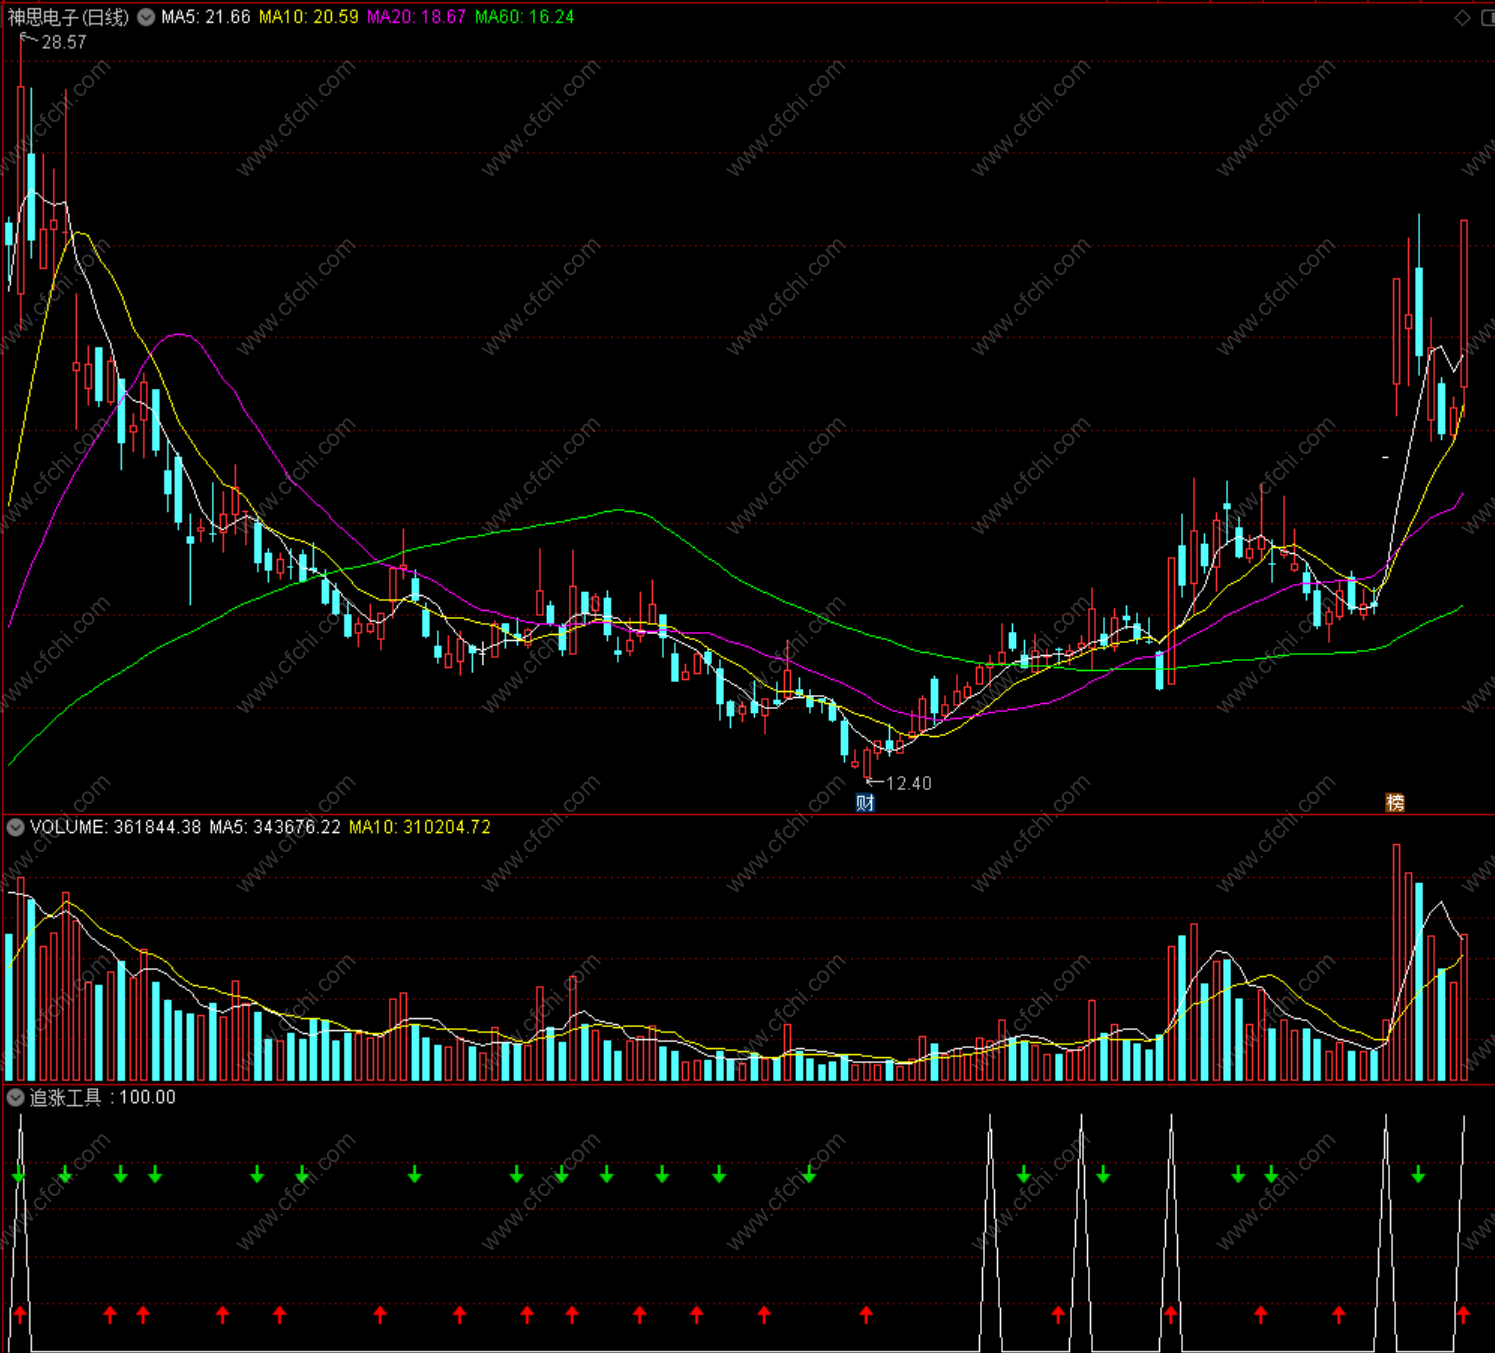Click the volume MA5: 343676.22 label
This screenshot has width=1495, height=1353.
[x=275, y=827]
